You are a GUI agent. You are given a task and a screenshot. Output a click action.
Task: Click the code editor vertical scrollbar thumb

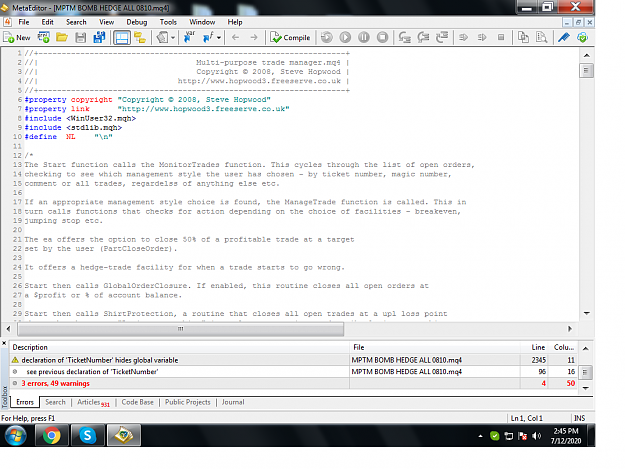(586, 71)
